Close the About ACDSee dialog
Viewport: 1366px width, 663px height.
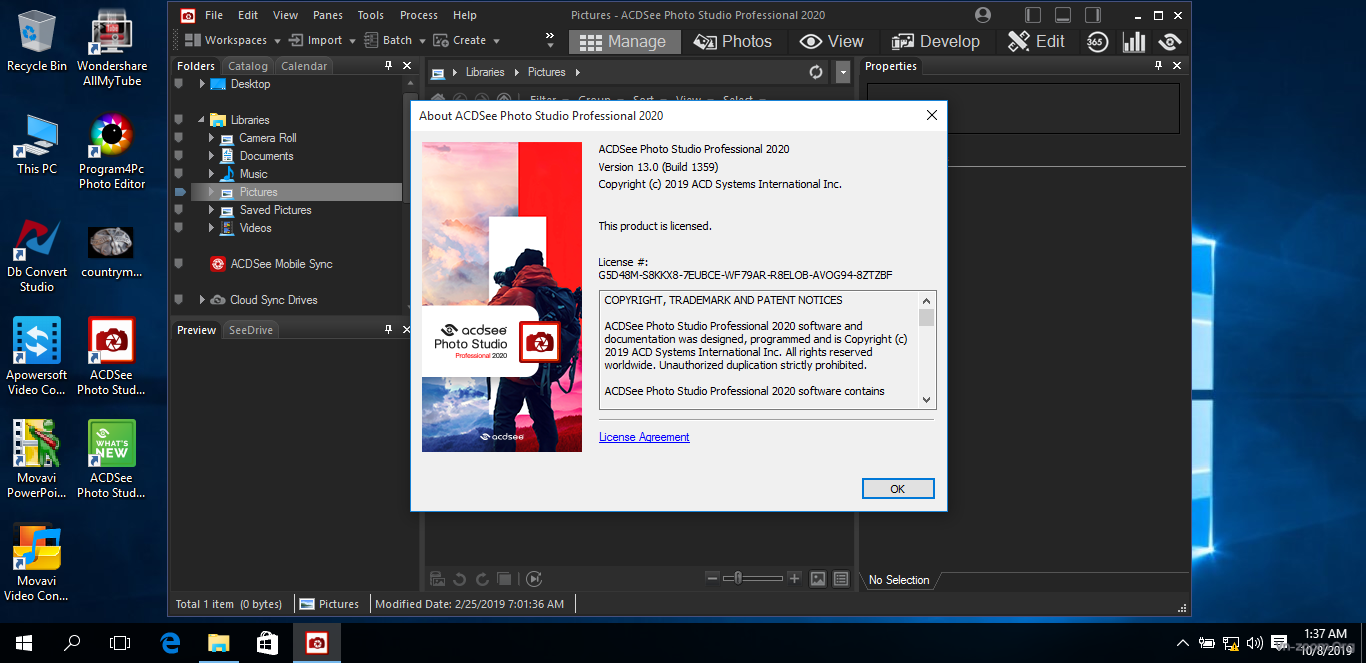click(x=931, y=115)
